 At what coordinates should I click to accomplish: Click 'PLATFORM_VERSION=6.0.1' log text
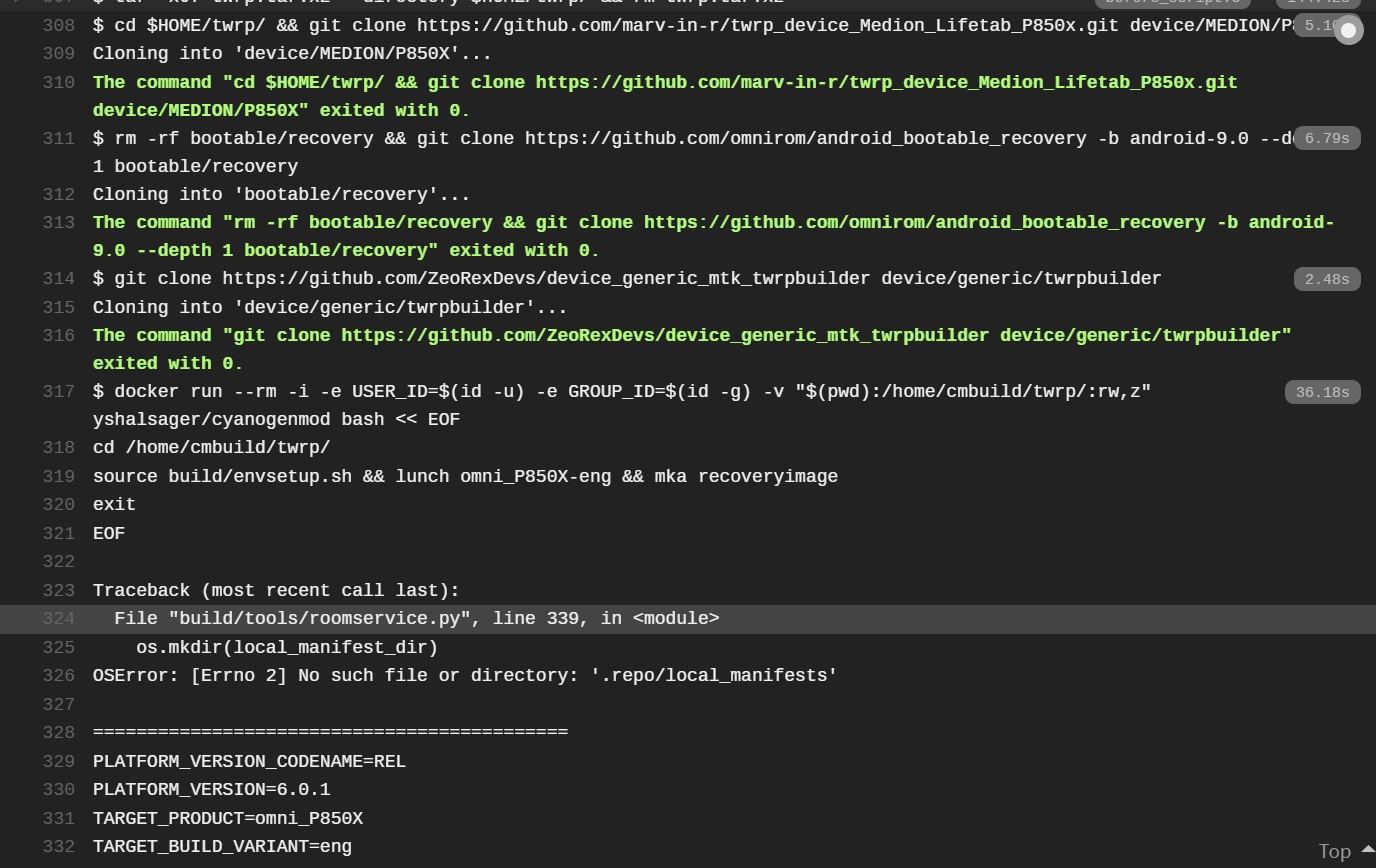click(211, 790)
